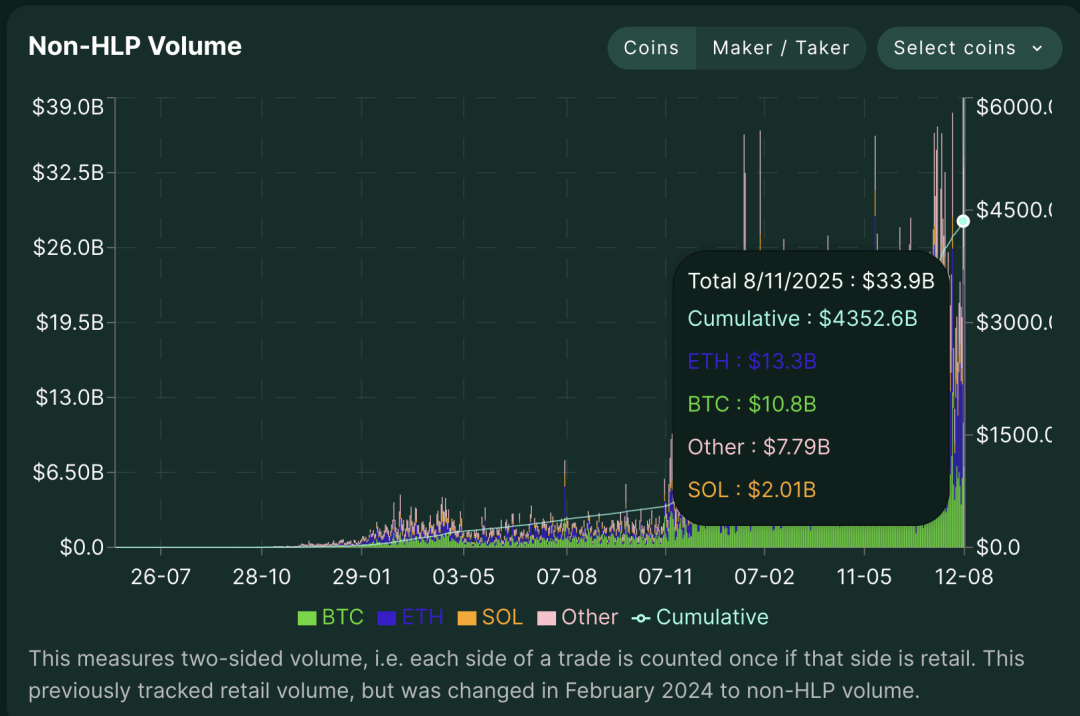Switch to the Maker / Taker tab

pyautogui.click(x=781, y=48)
